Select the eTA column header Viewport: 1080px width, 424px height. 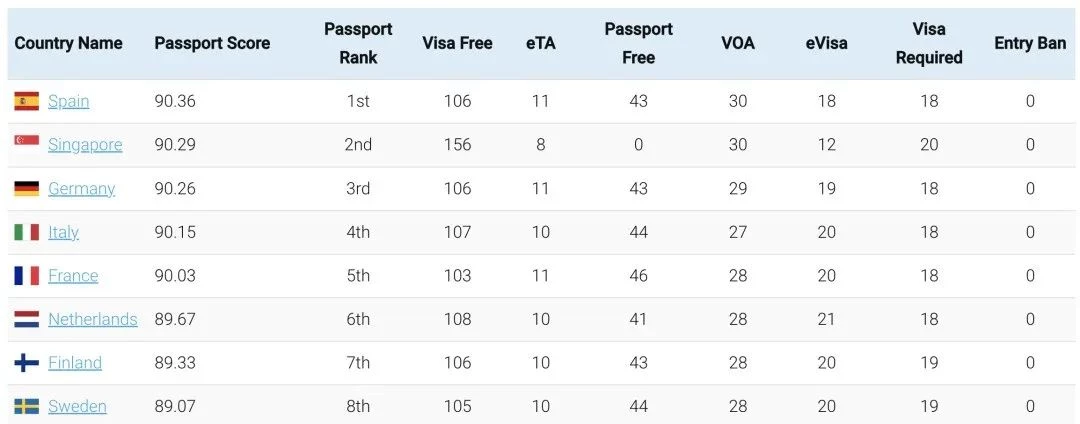(541, 43)
